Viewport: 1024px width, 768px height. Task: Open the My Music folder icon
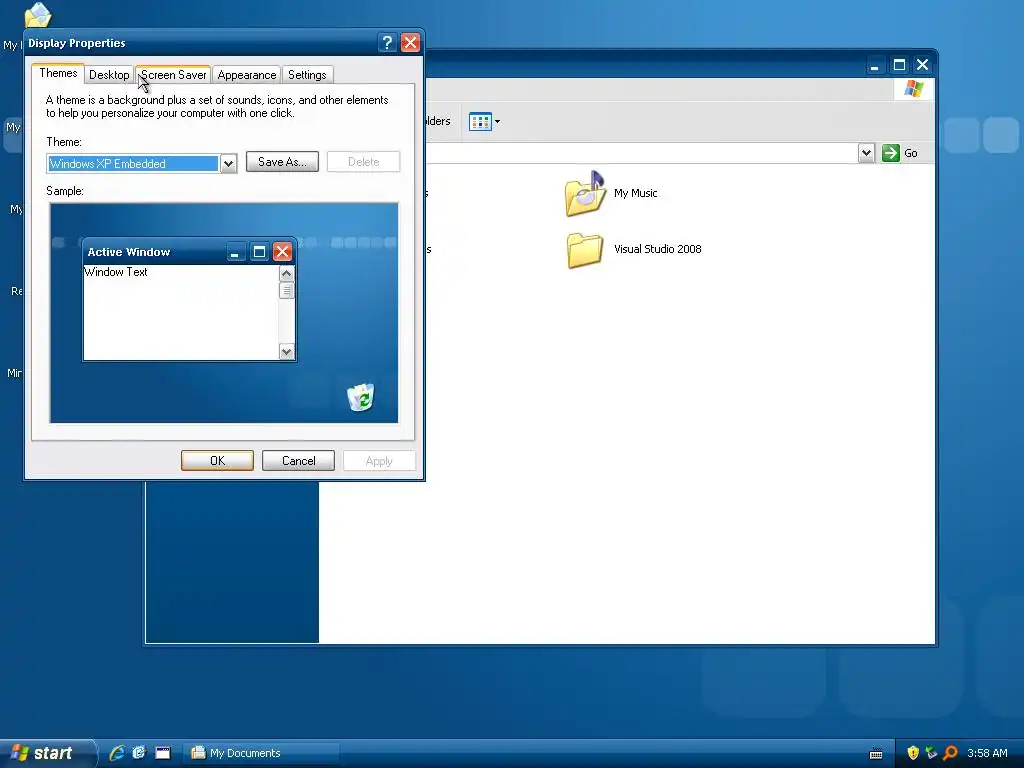click(584, 193)
